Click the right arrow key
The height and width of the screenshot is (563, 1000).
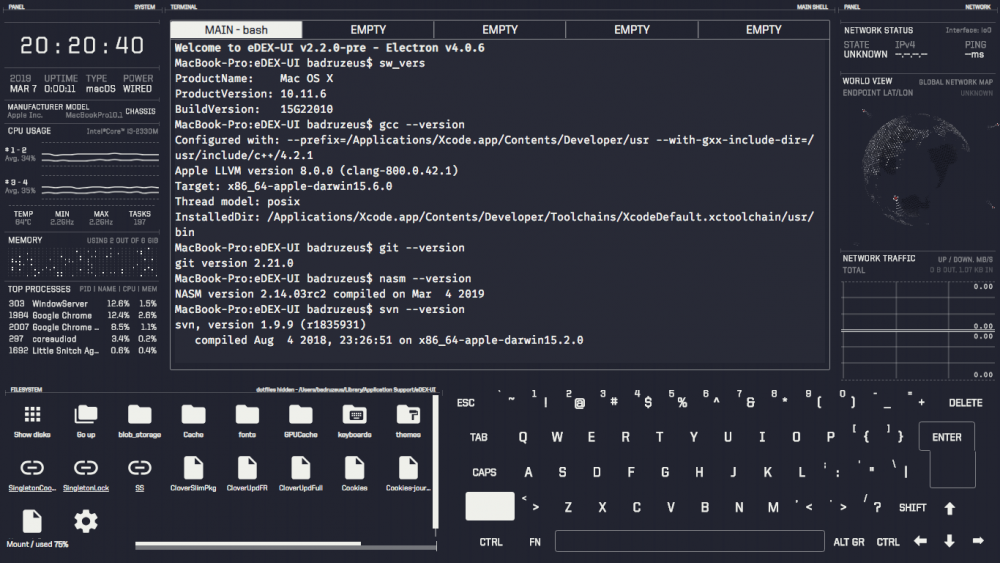[978, 541]
